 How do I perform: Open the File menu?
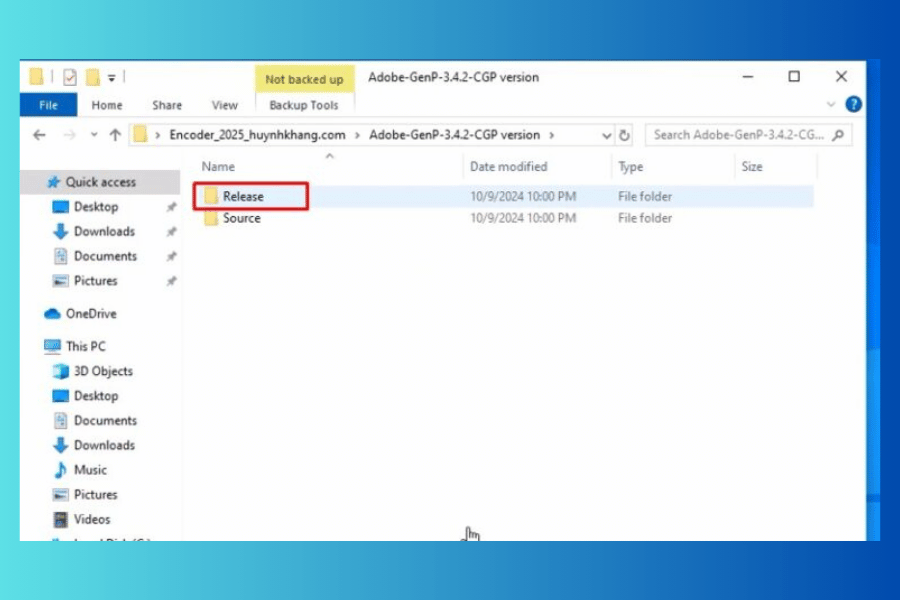point(48,105)
